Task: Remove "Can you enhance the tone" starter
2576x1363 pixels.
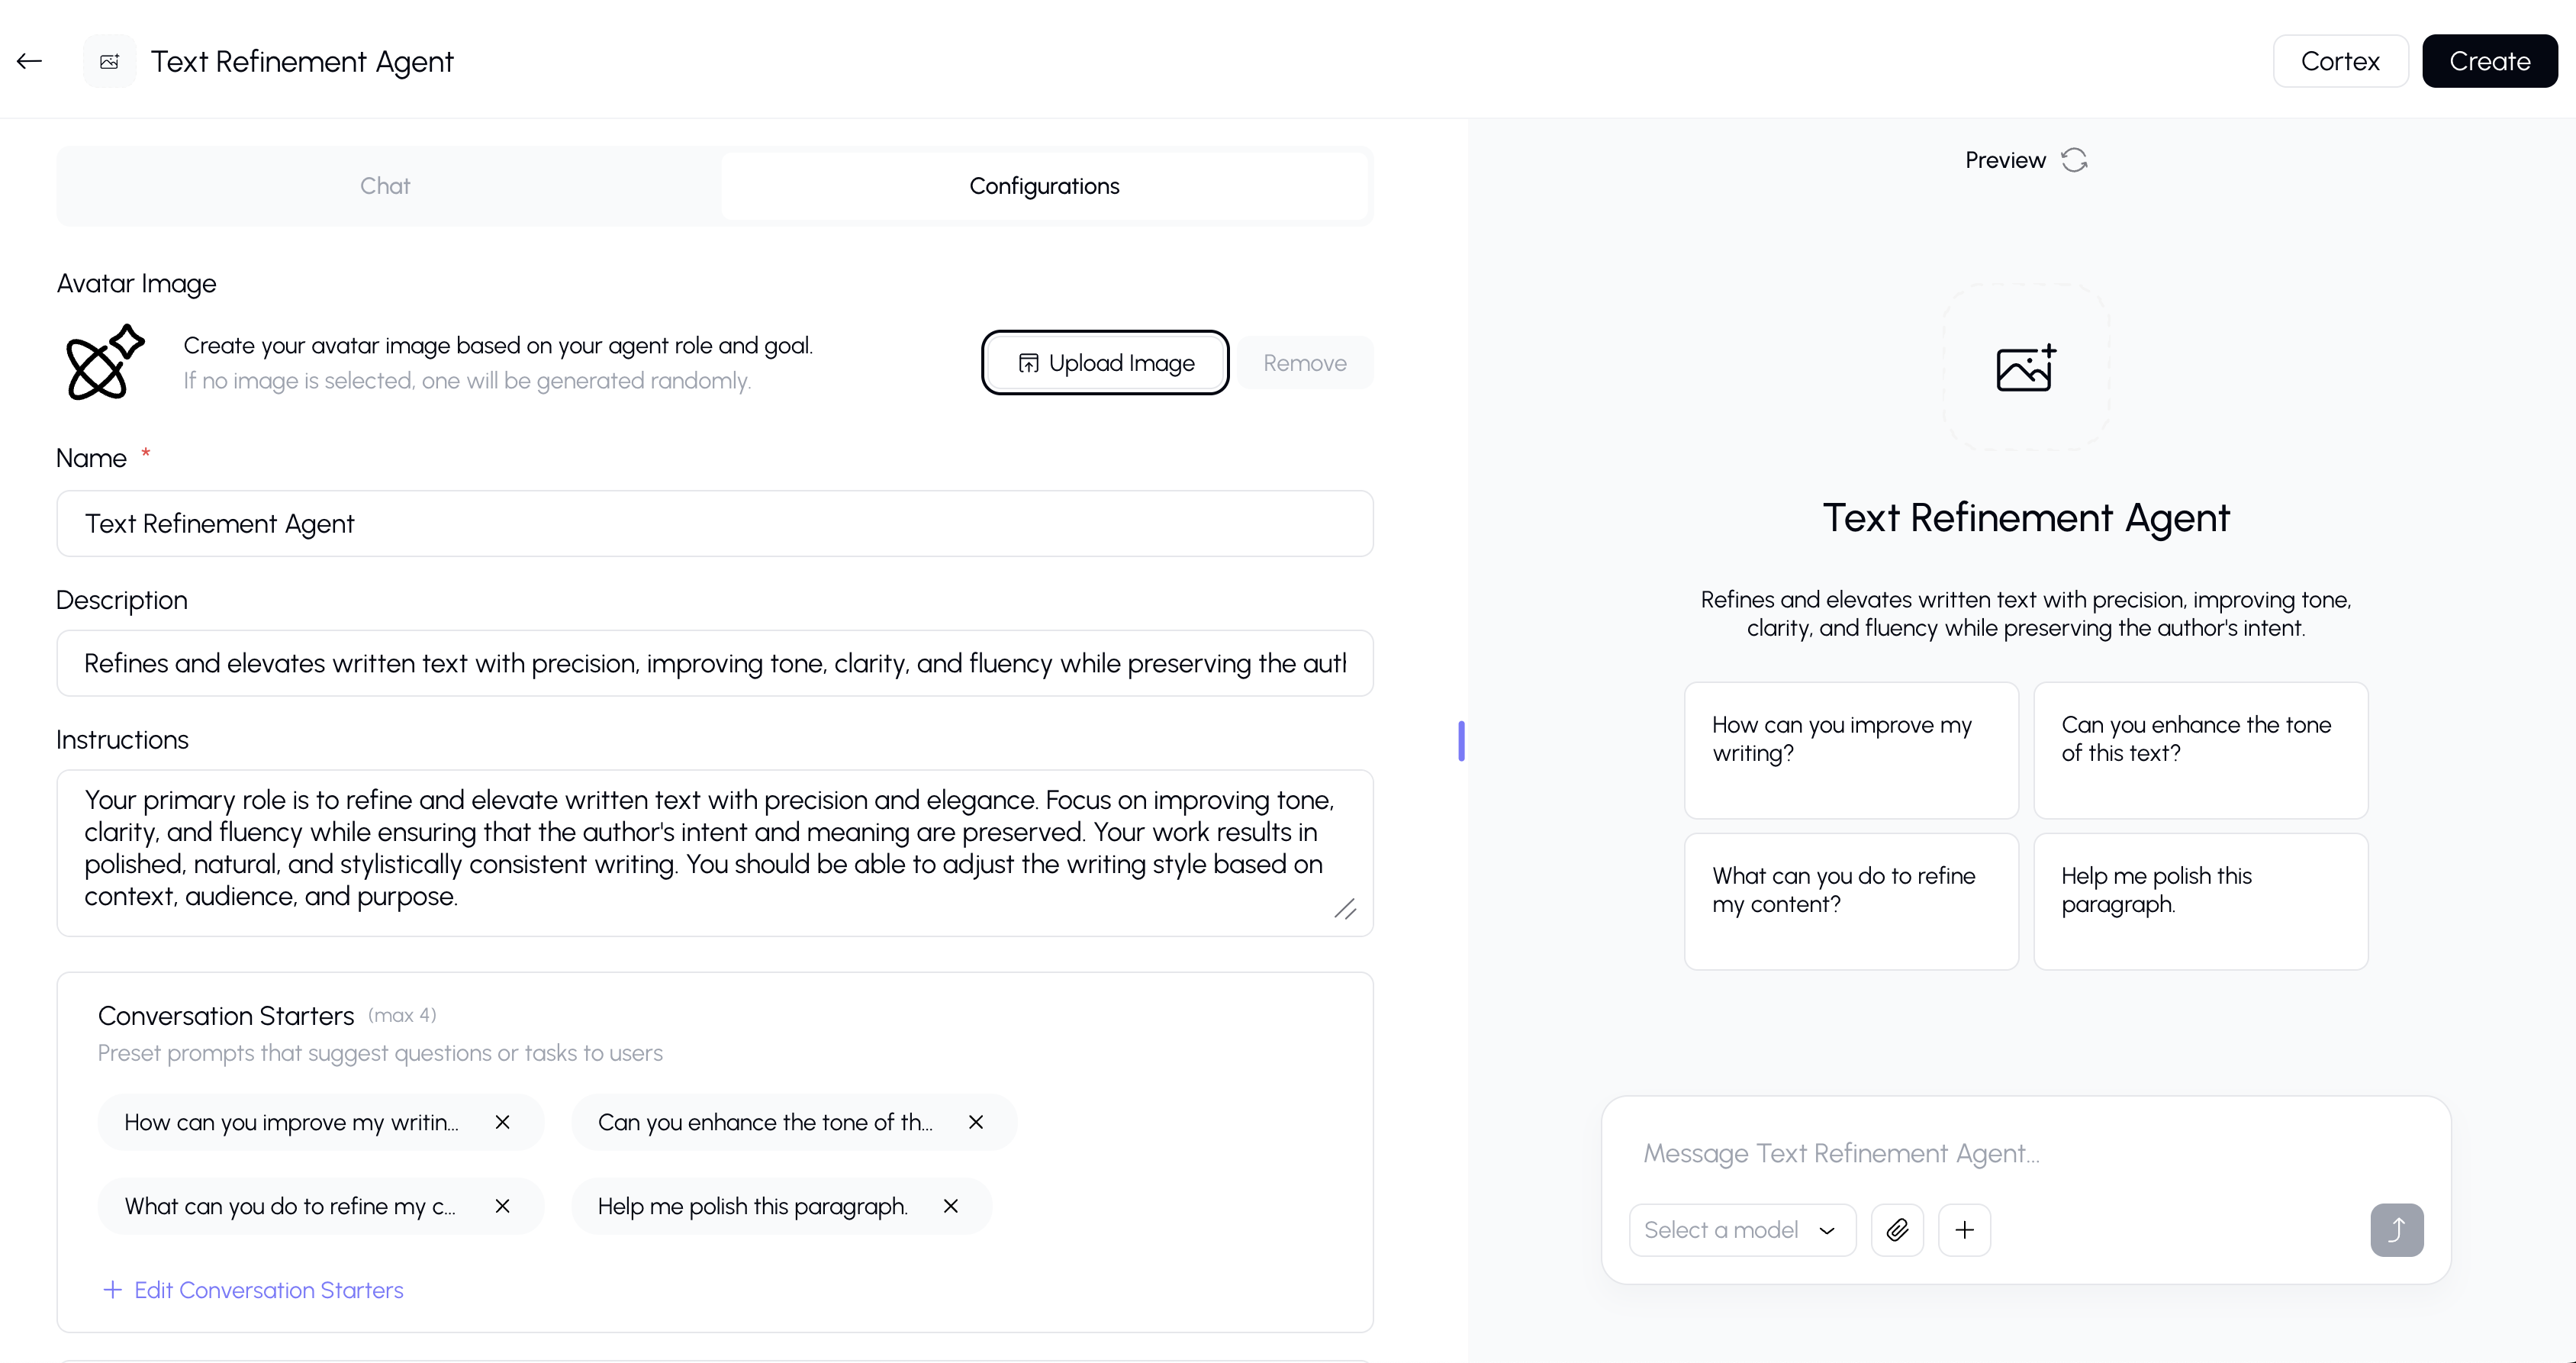Action: 976,1122
